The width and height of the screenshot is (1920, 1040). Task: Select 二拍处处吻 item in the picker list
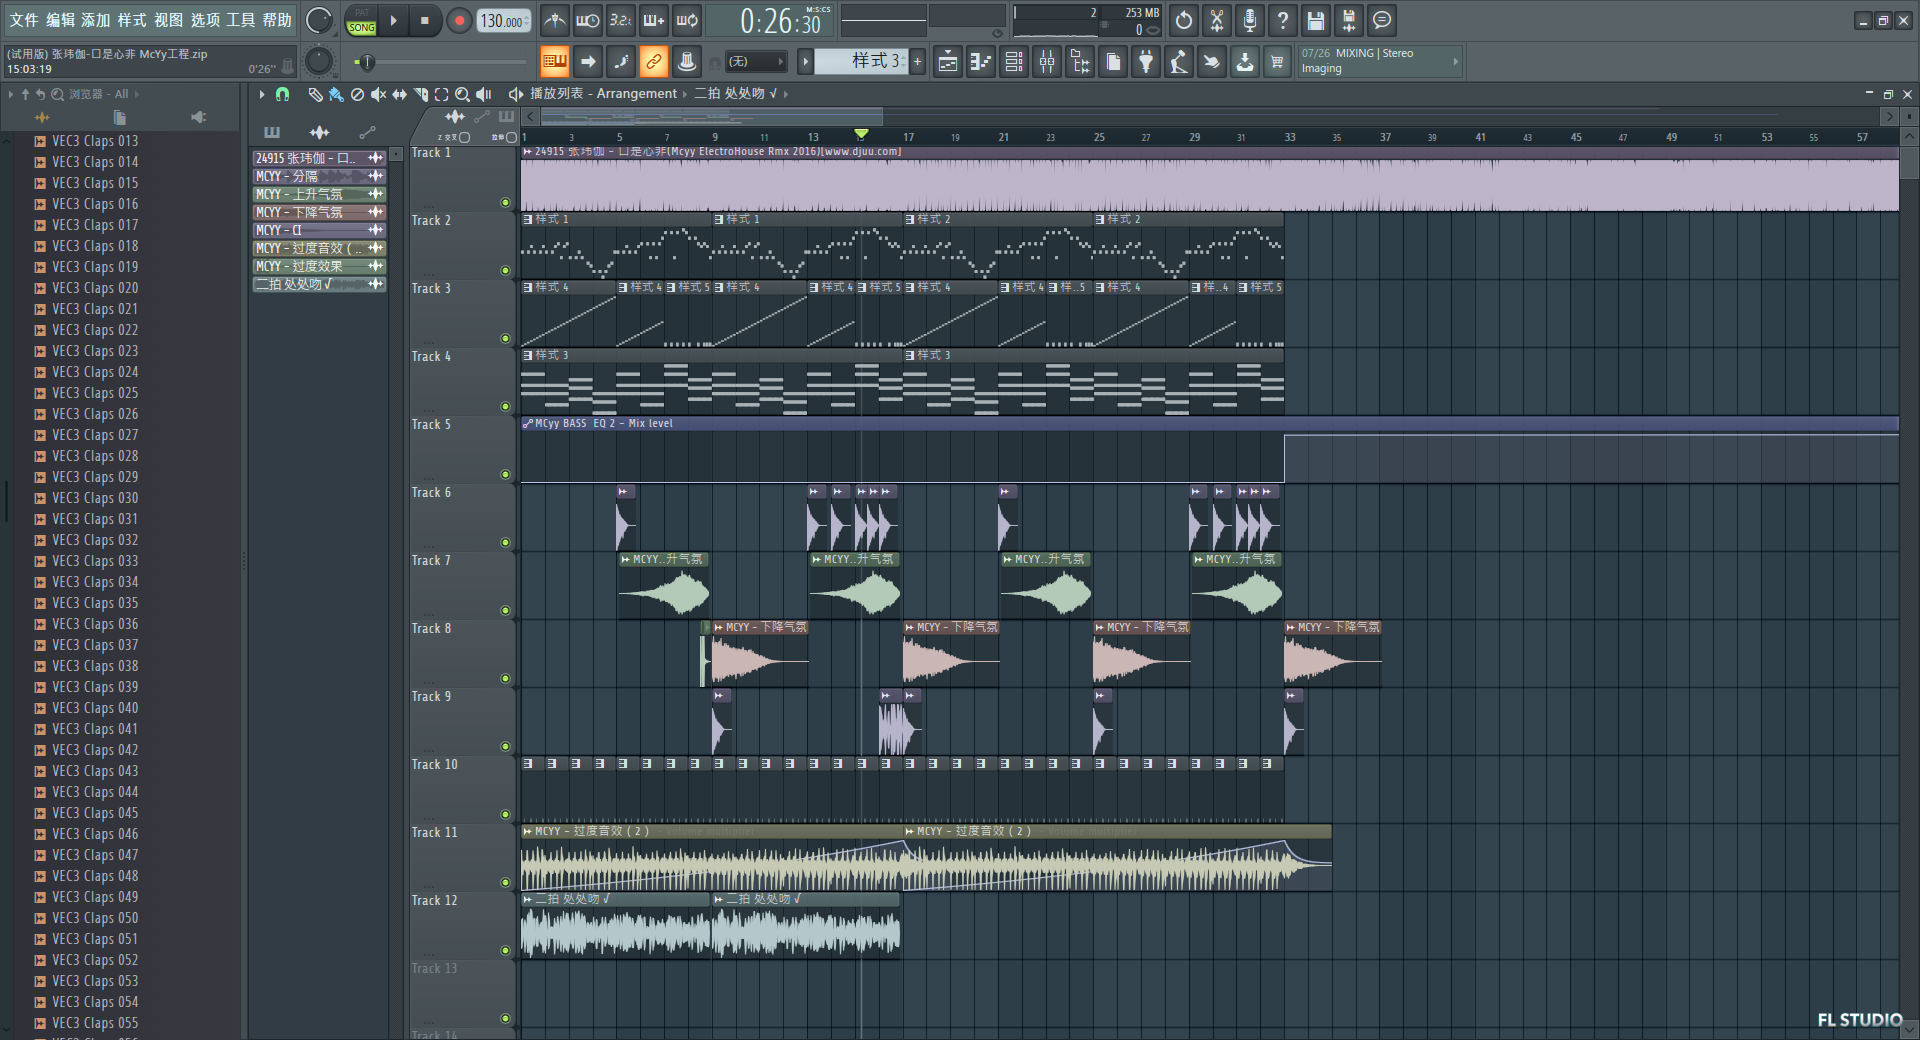click(x=319, y=284)
